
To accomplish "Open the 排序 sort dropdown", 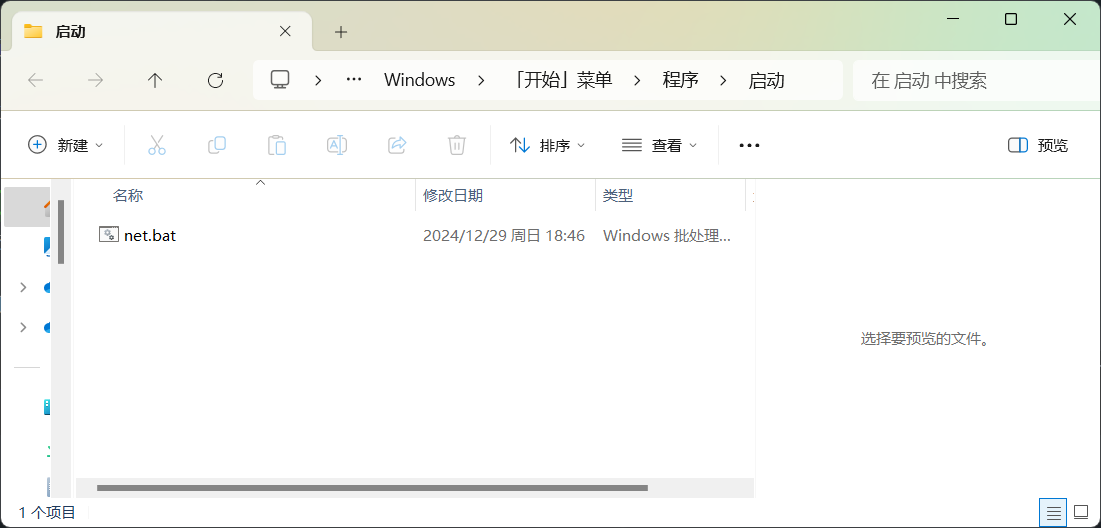I will point(547,145).
